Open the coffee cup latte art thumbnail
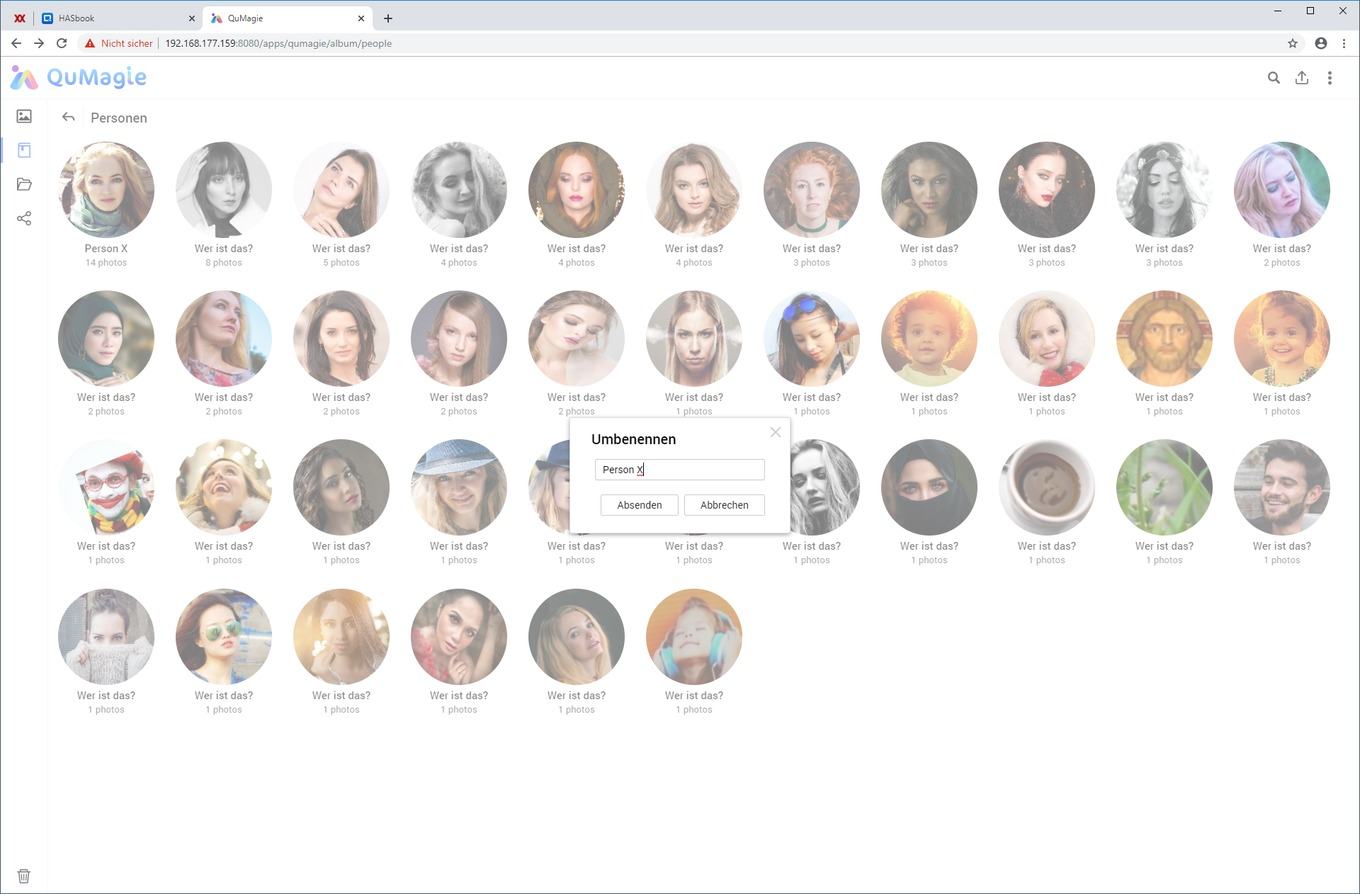This screenshot has height=894, width=1360. (x=1047, y=487)
